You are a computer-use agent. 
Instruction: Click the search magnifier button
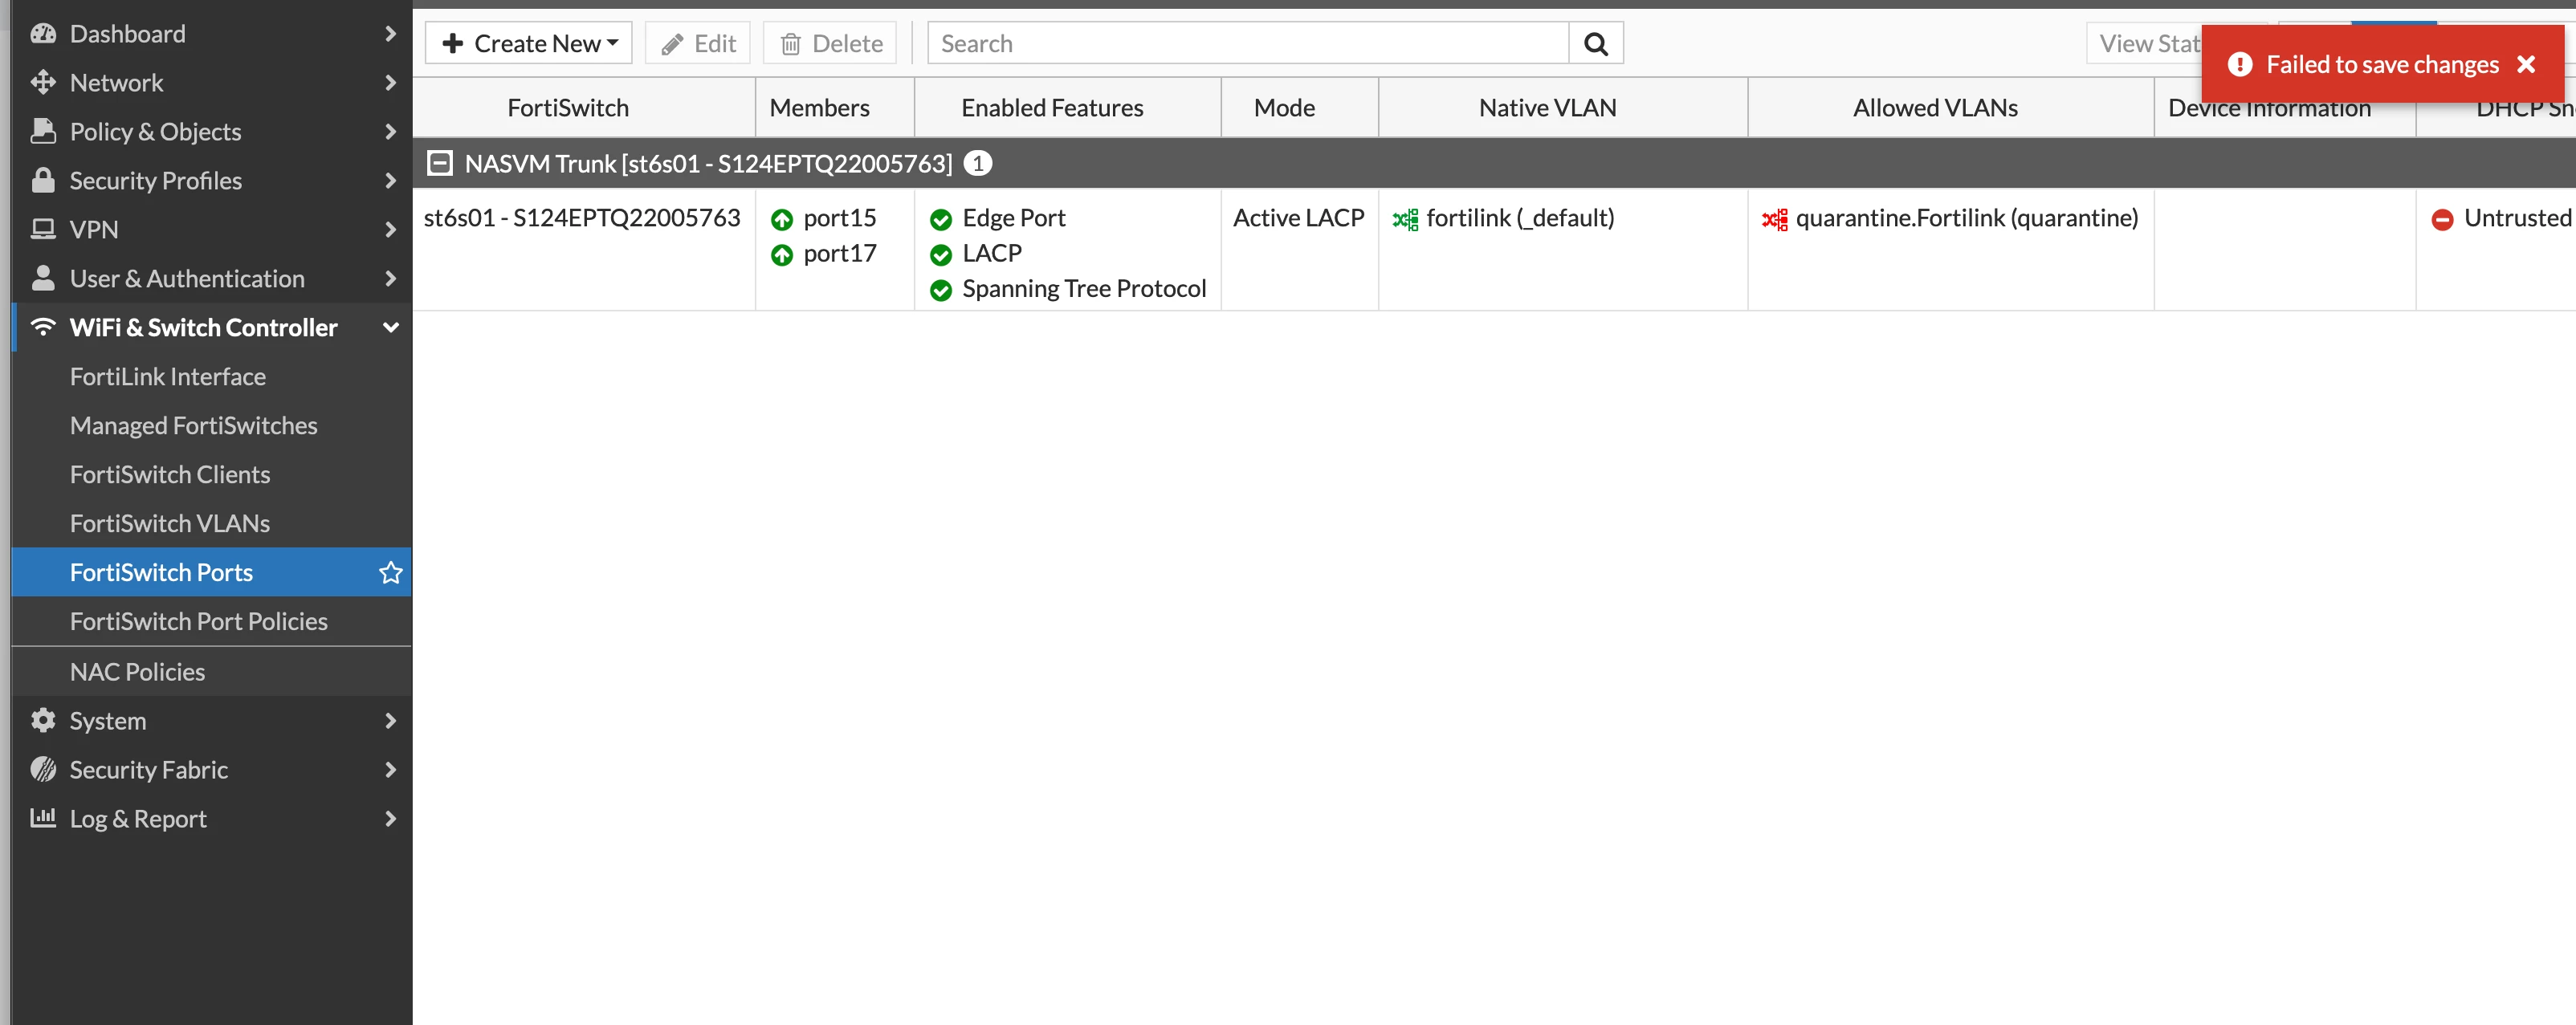pyautogui.click(x=1596, y=43)
